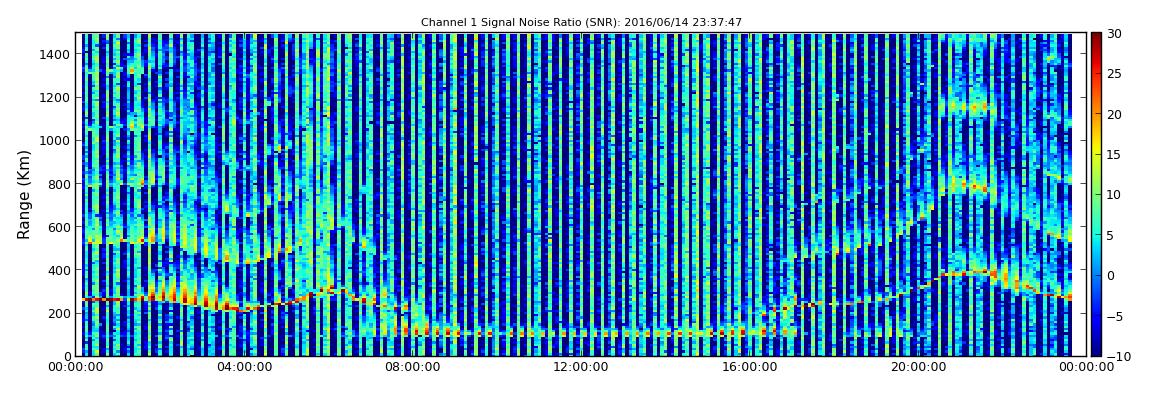1150x407 pixels.
Task: Click the 'Range (Km)' y-axis label
Action: (x=24, y=194)
